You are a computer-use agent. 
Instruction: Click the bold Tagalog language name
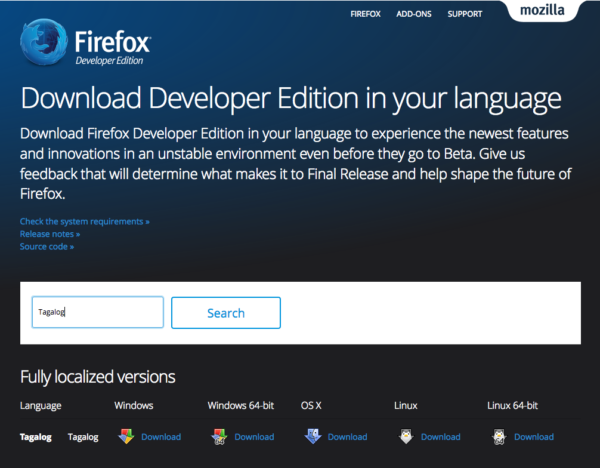click(x=36, y=437)
